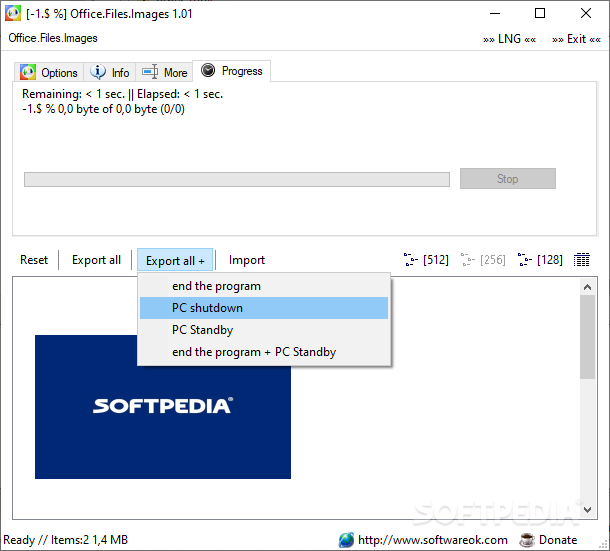
Task: Select 'PC shutdown' from the menu
Action: (264, 308)
